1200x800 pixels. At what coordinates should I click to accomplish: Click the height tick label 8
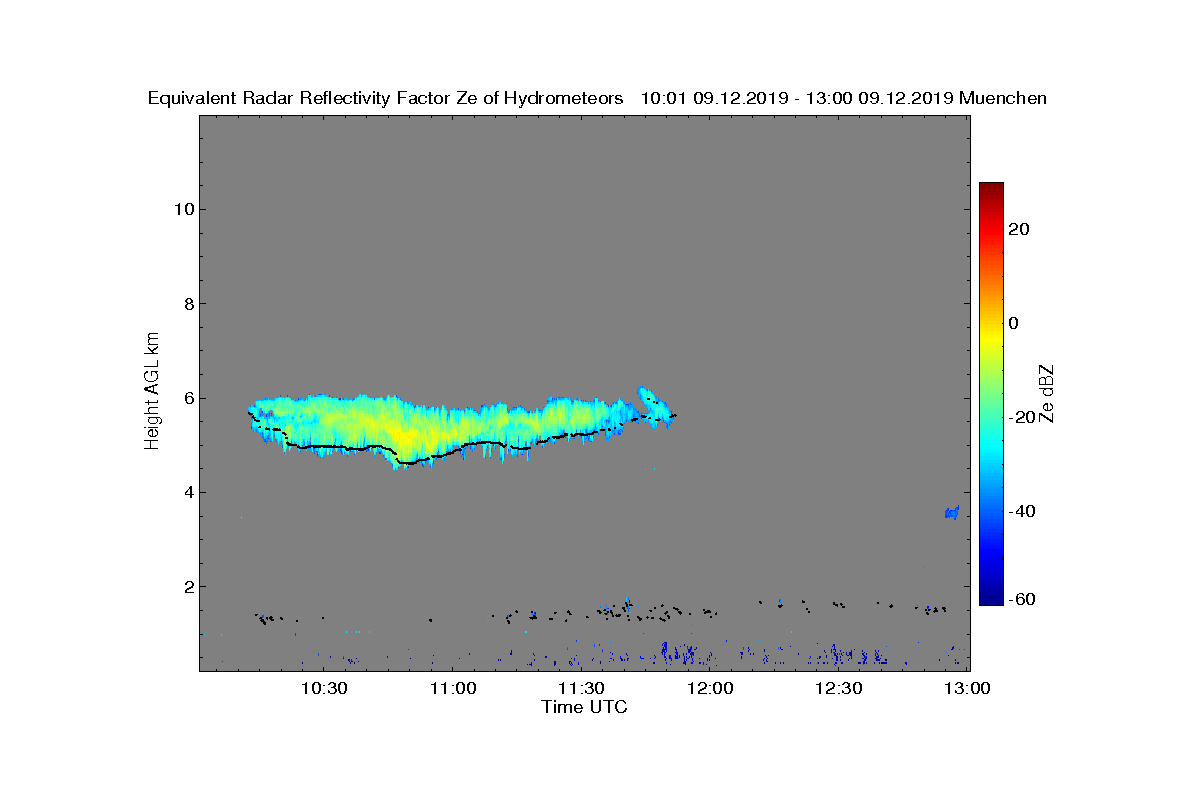pos(187,303)
